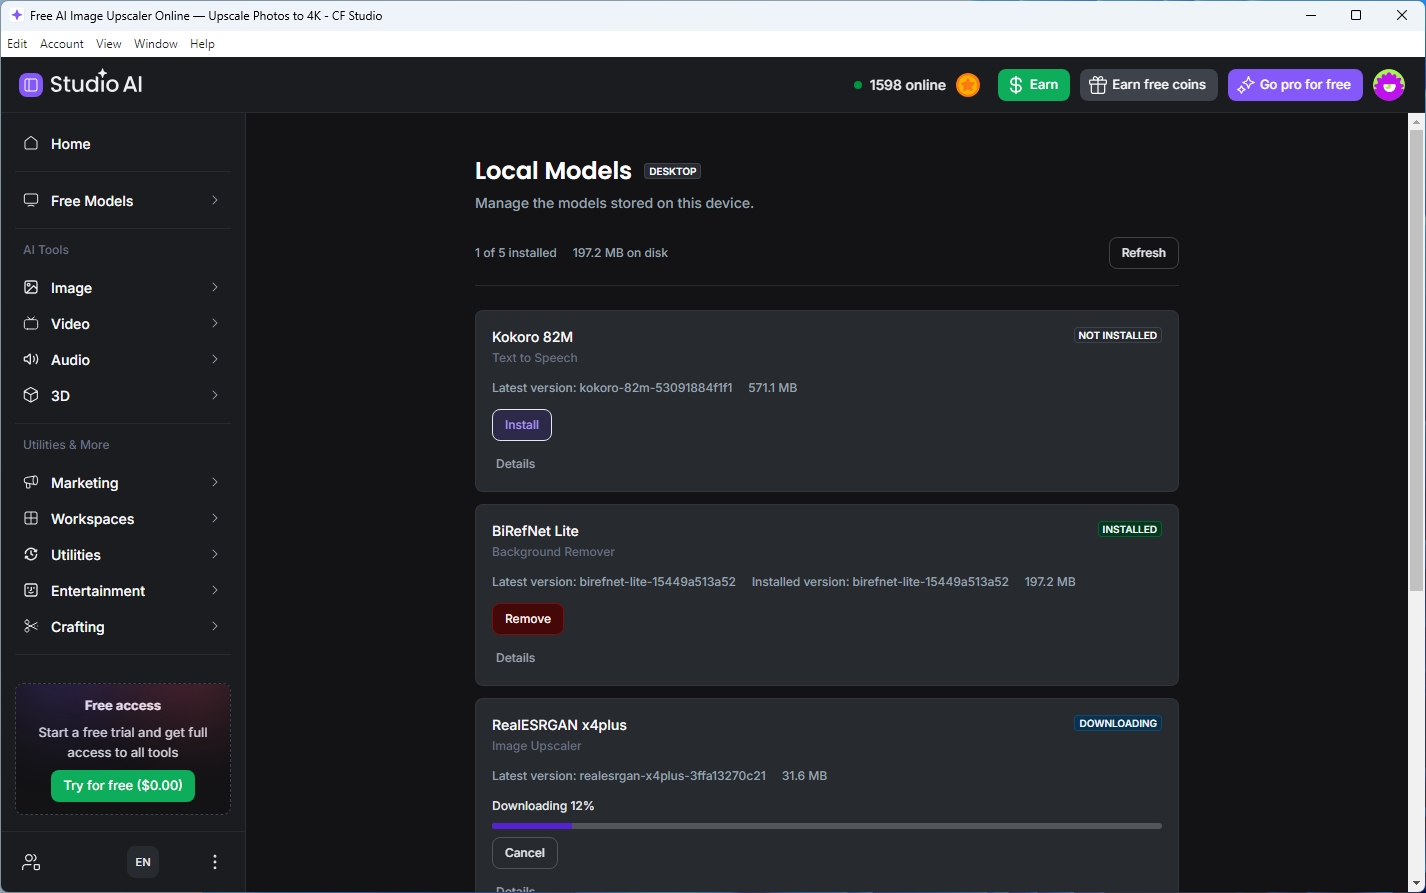Click the Kokoro 82M model title
Viewport: 1426px width, 893px height.
(532, 337)
